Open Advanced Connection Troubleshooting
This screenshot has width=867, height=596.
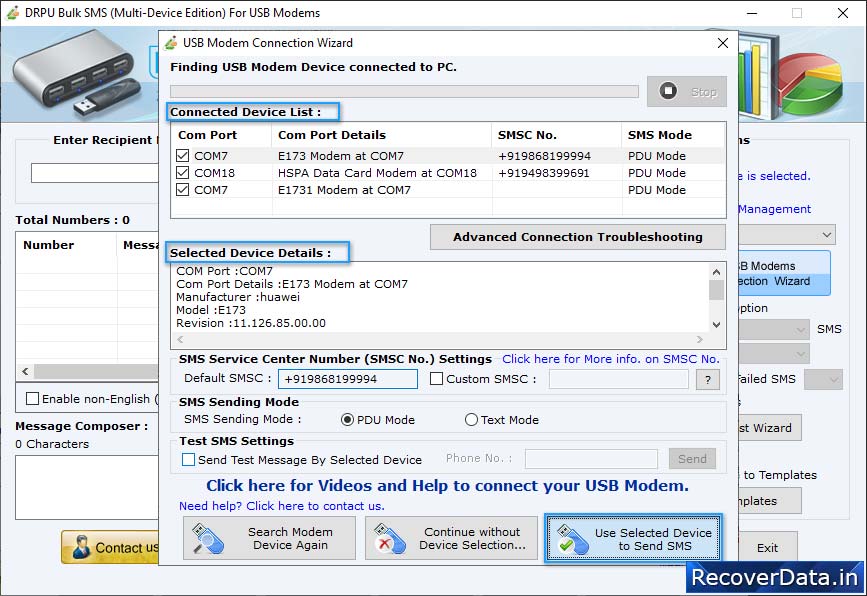(578, 237)
